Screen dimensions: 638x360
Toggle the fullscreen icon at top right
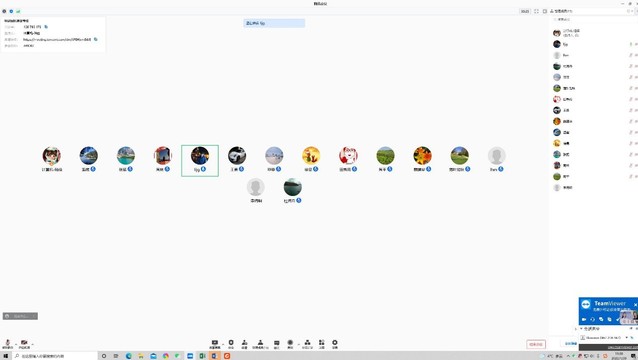point(536,11)
